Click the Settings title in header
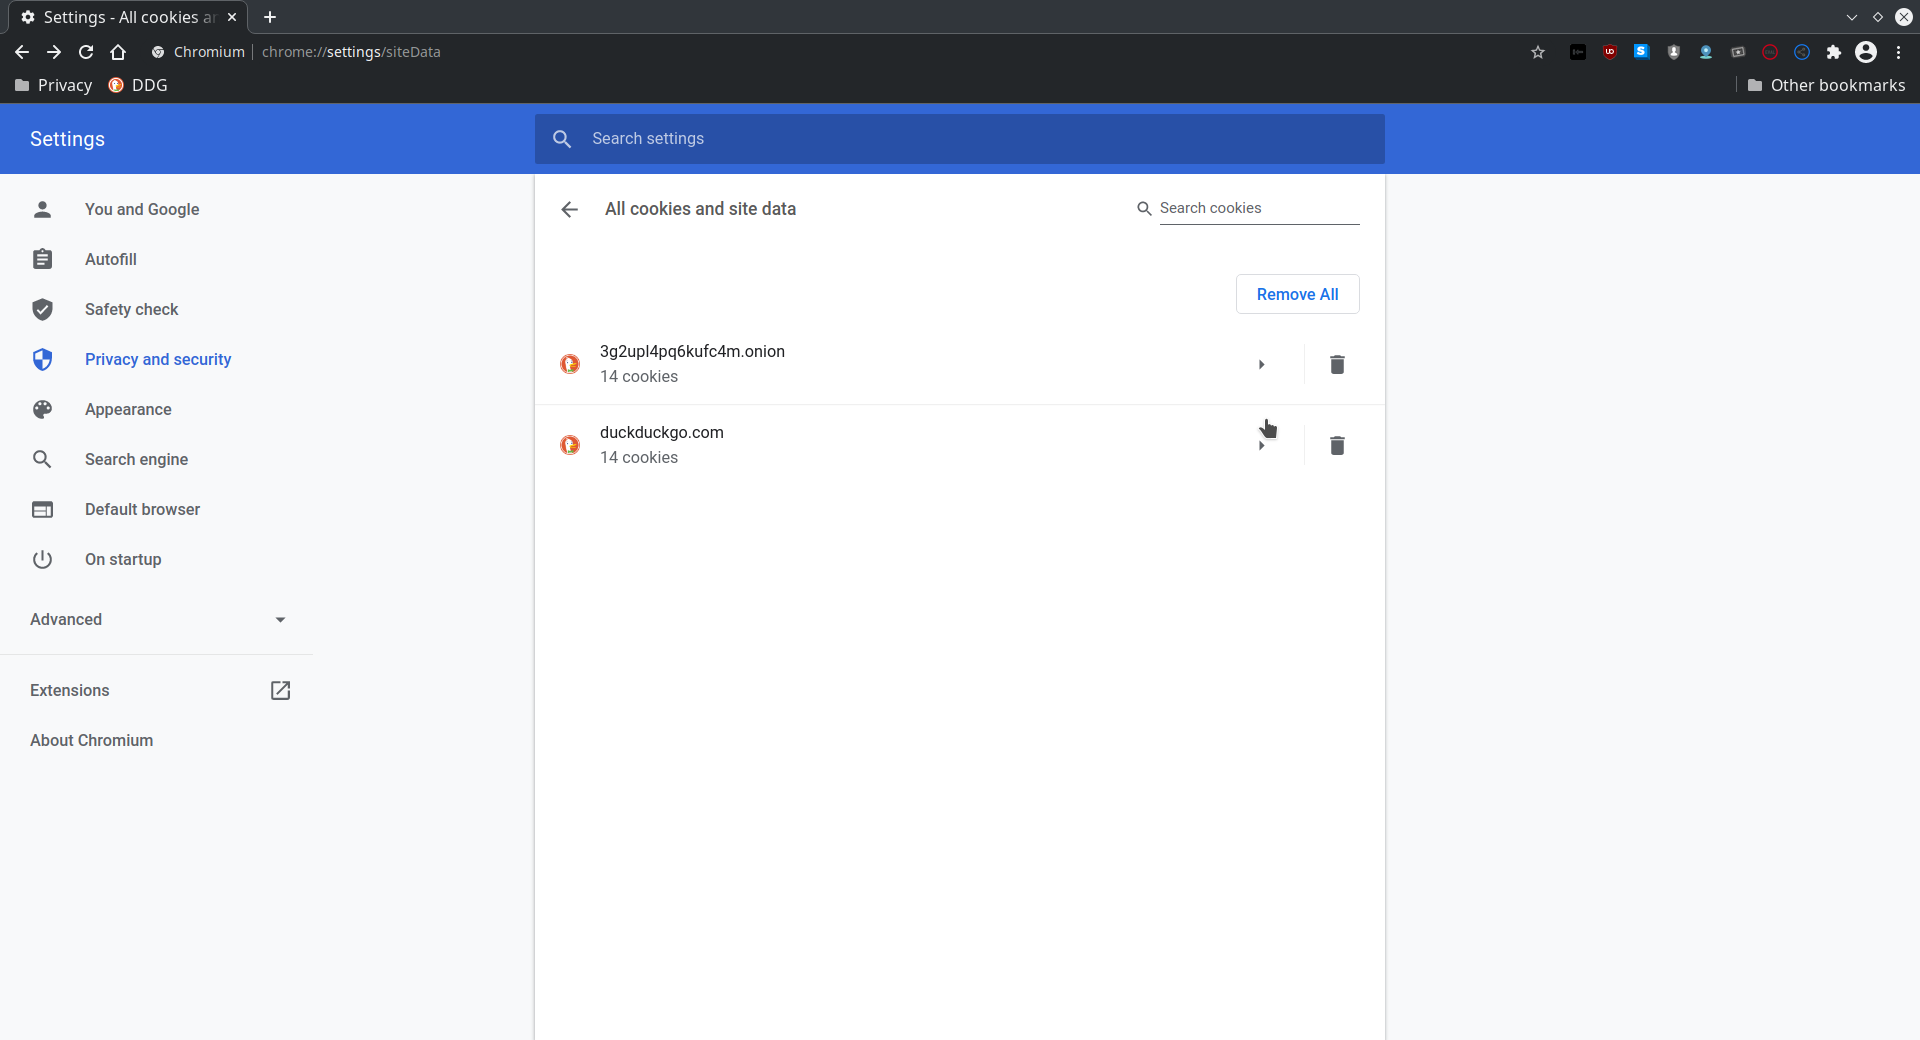This screenshot has width=1920, height=1040. point(67,139)
